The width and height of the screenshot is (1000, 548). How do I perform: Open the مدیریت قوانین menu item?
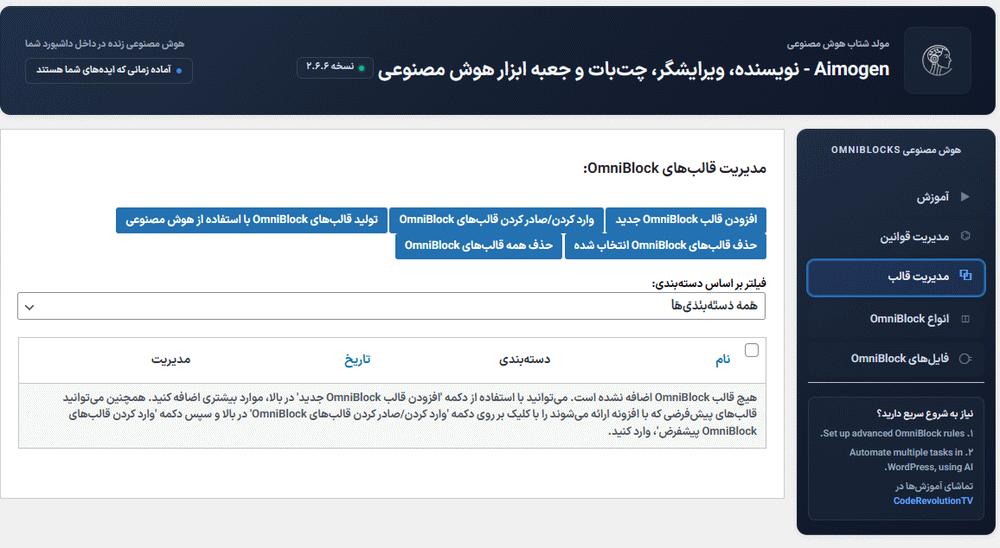pos(896,236)
